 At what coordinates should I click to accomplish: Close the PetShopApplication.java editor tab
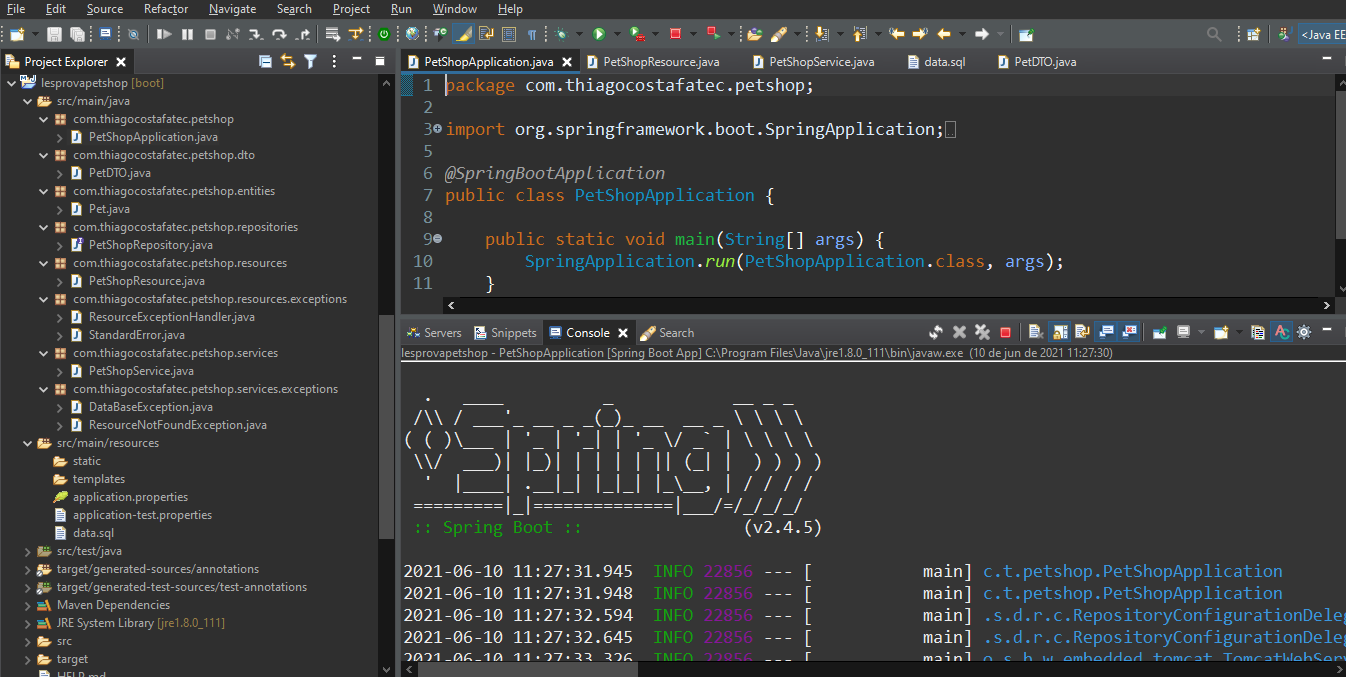click(566, 62)
